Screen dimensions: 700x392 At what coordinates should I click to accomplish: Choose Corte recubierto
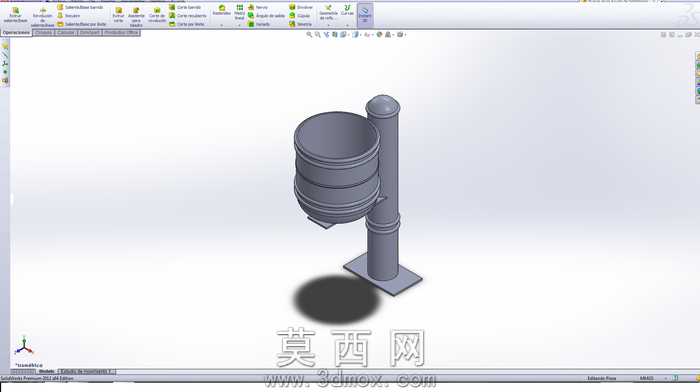tap(188, 16)
